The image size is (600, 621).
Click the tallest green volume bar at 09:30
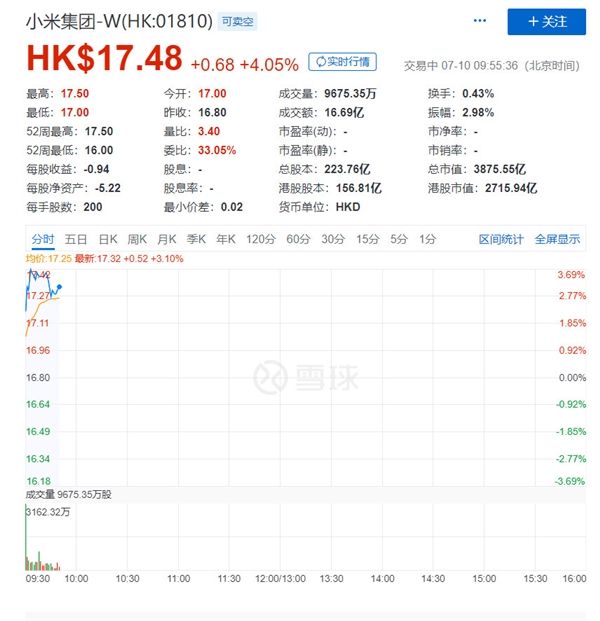click(26, 537)
